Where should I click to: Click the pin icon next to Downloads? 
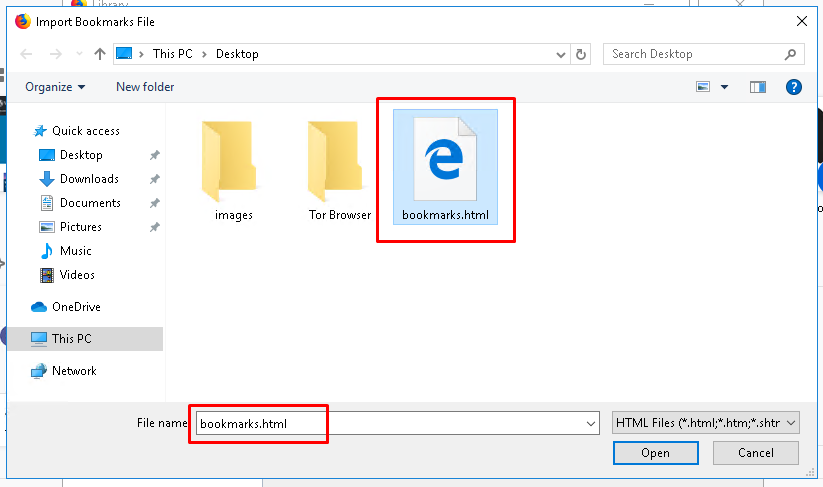point(154,179)
